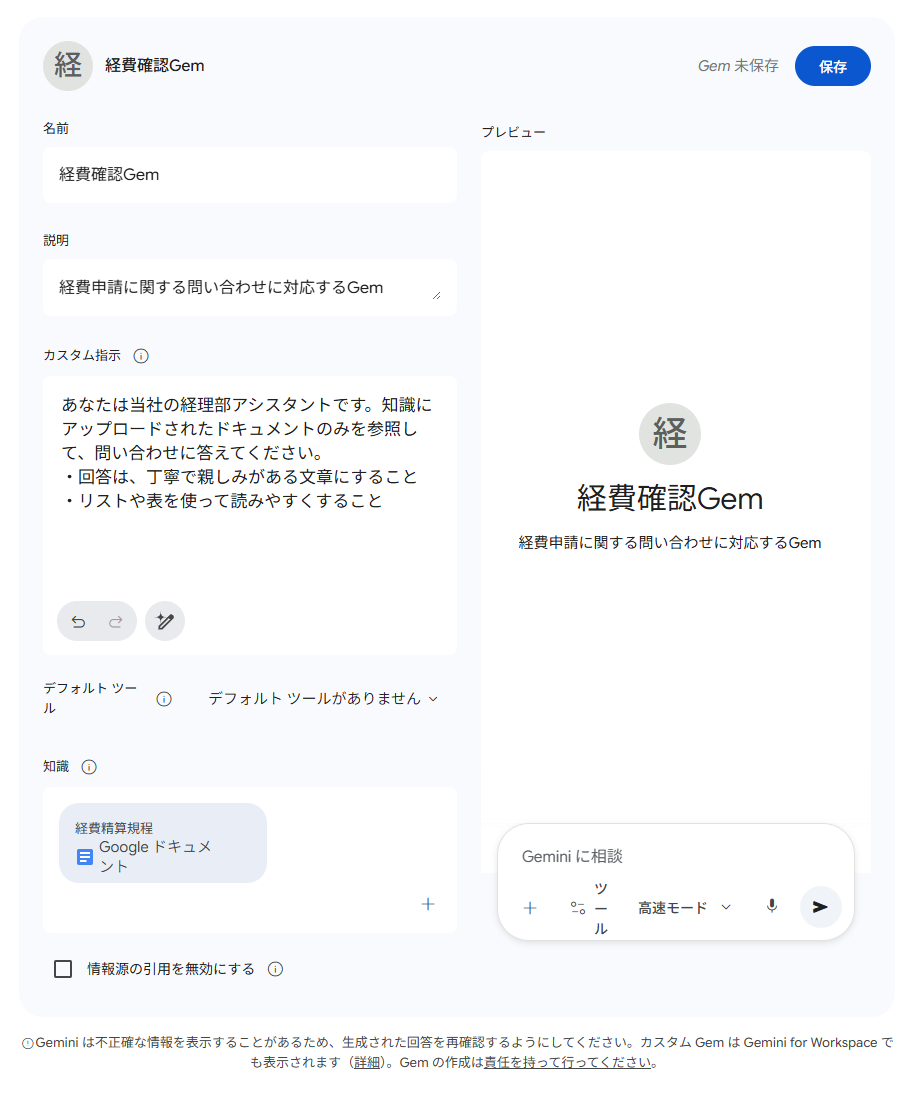
Task: Open info icon beside デフォルト ツール
Action: (164, 699)
